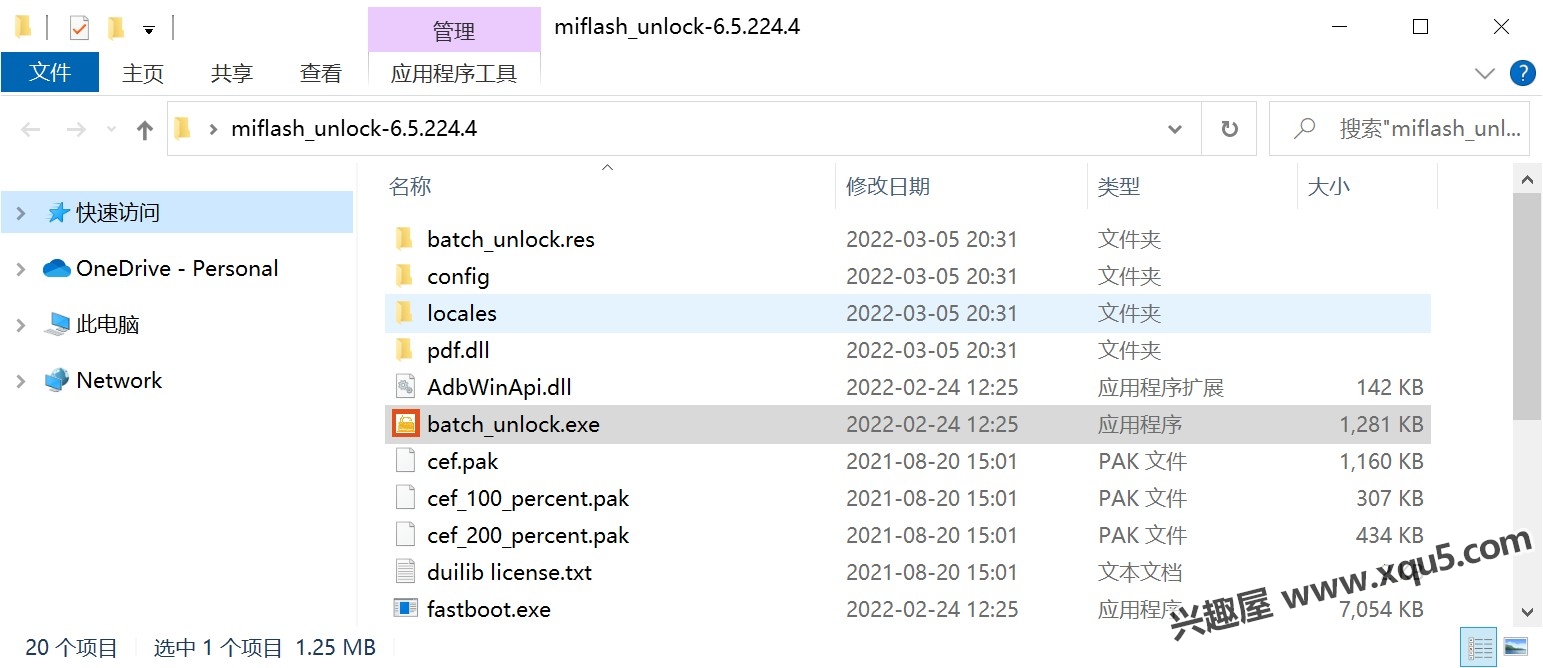
Task: Go up one folder level
Action: (x=145, y=129)
